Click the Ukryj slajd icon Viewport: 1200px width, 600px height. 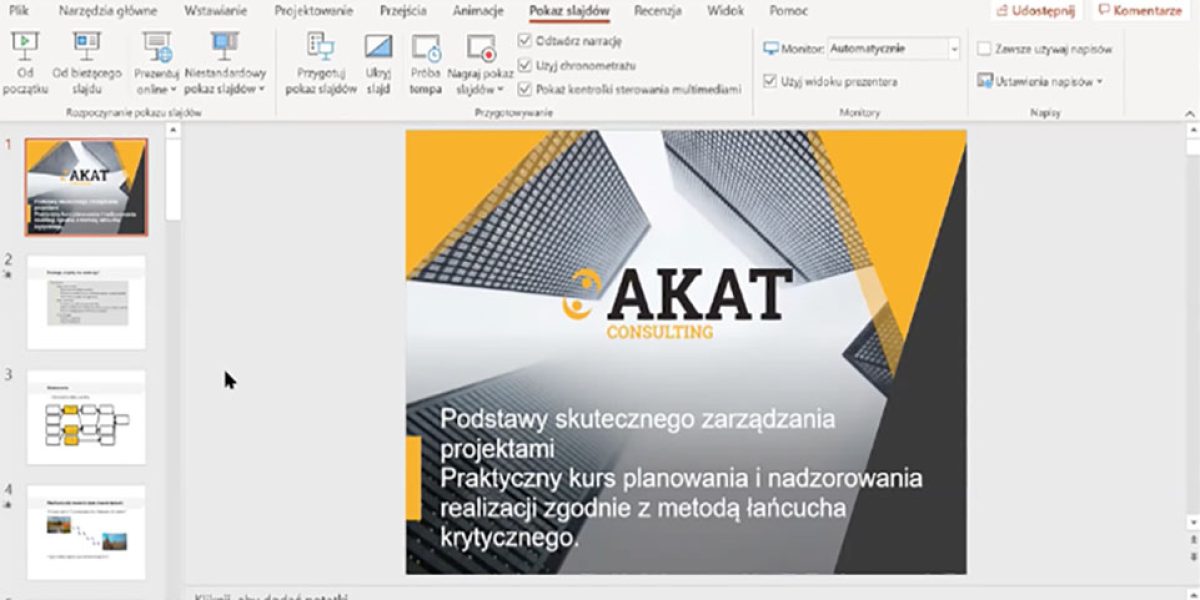(x=378, y=47)
